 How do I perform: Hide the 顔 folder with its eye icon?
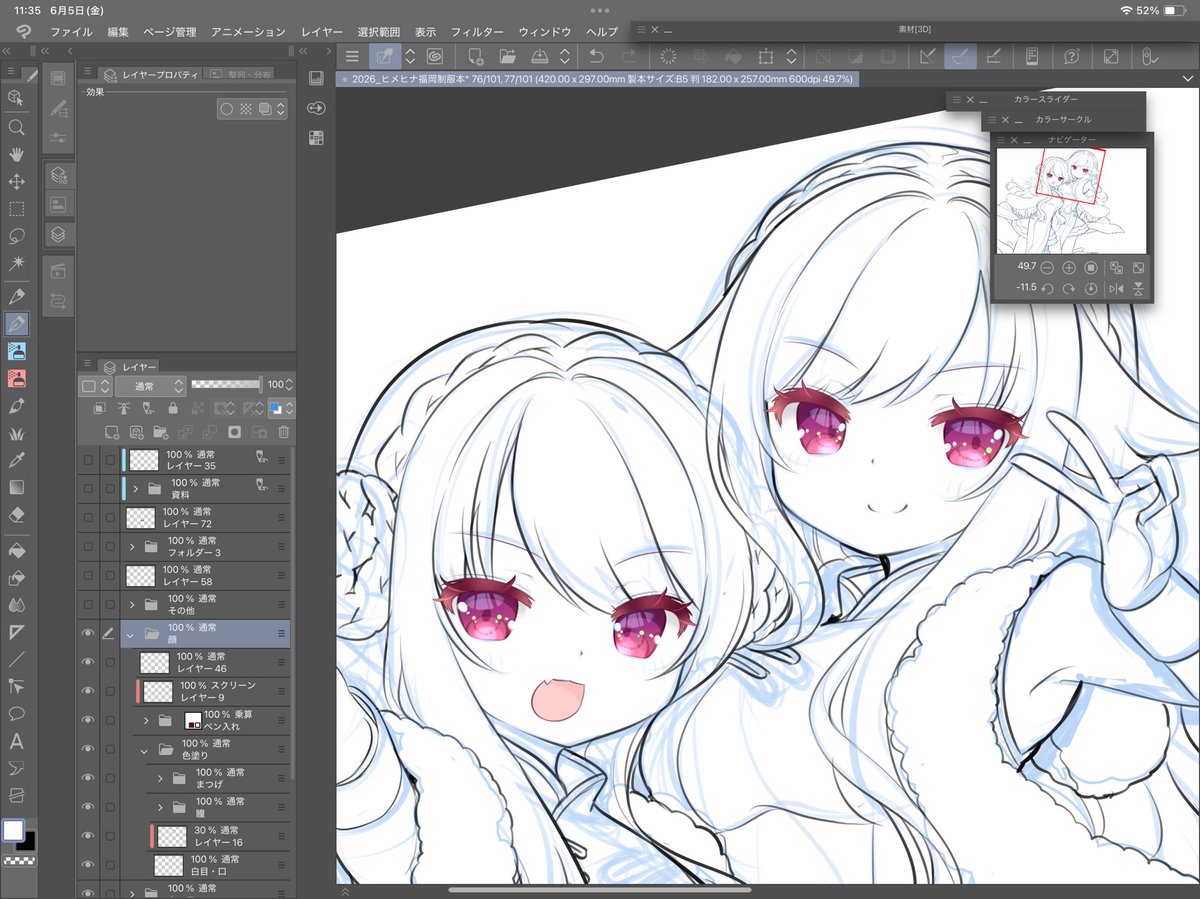[87, 633]
